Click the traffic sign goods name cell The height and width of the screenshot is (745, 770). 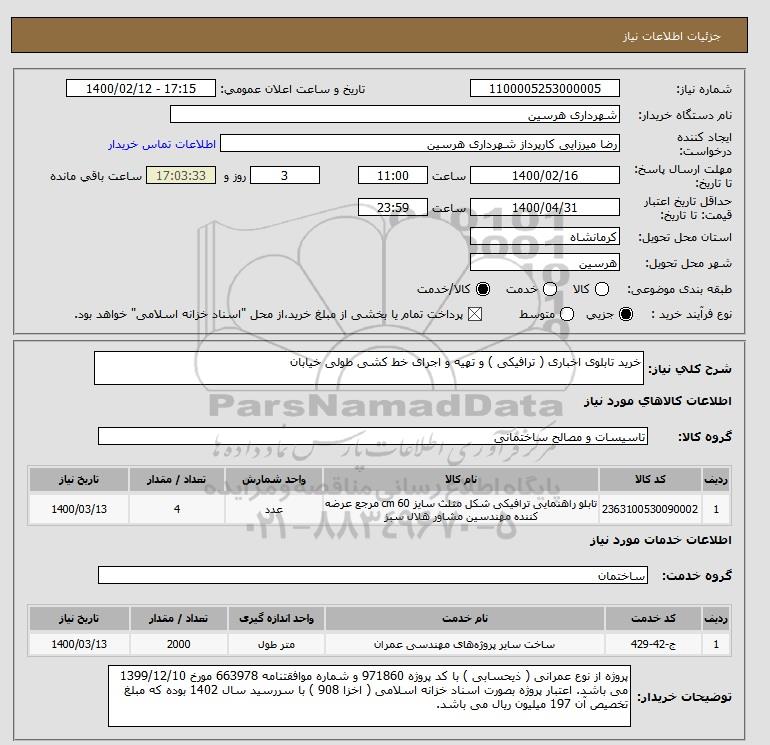pyautogui.click(x=461, y=509)
